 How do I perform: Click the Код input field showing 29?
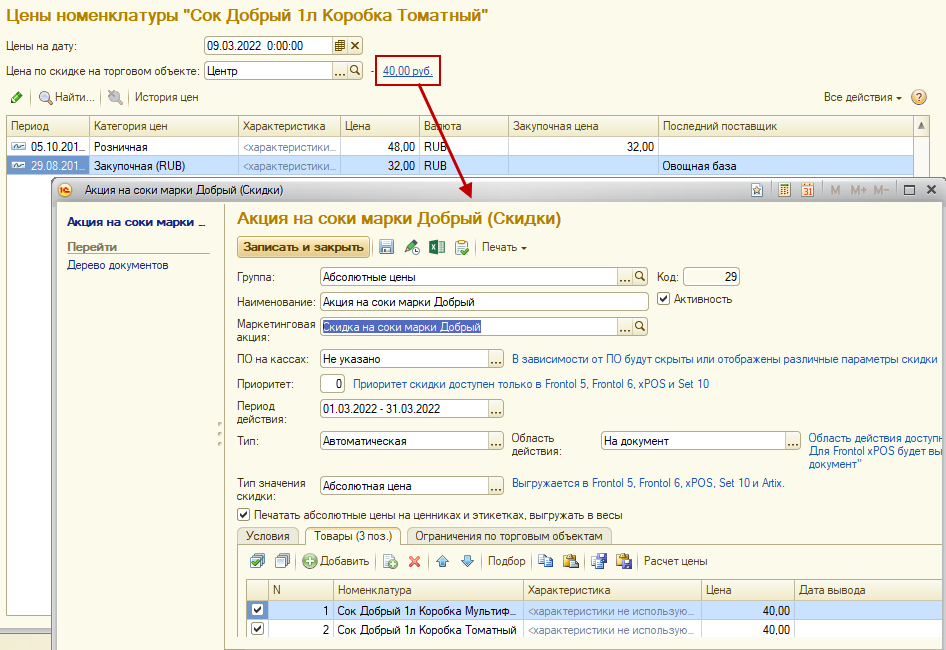711,276
